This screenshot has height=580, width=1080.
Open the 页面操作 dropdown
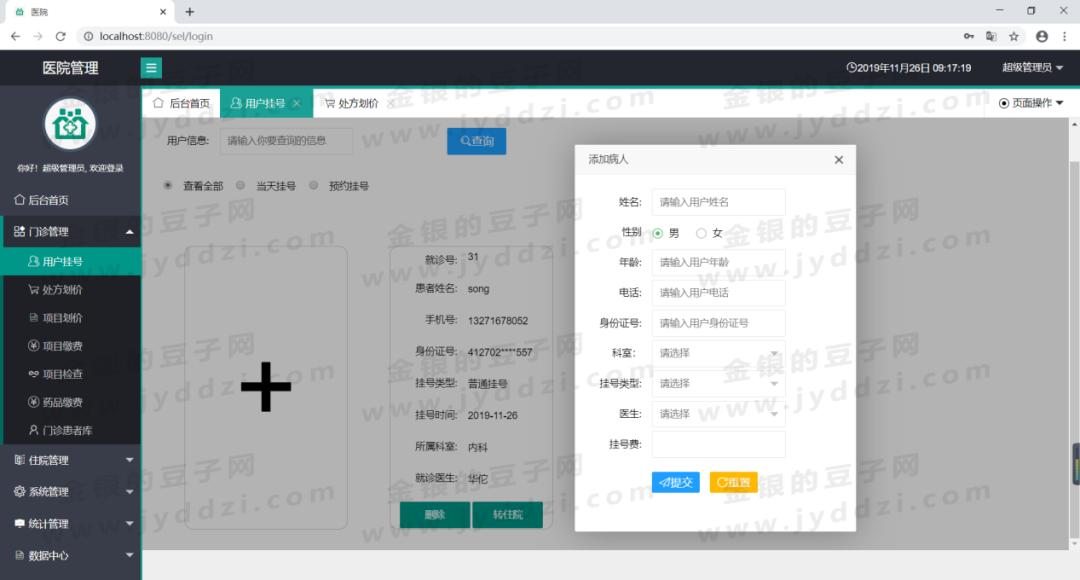[x=1031, y=103]
